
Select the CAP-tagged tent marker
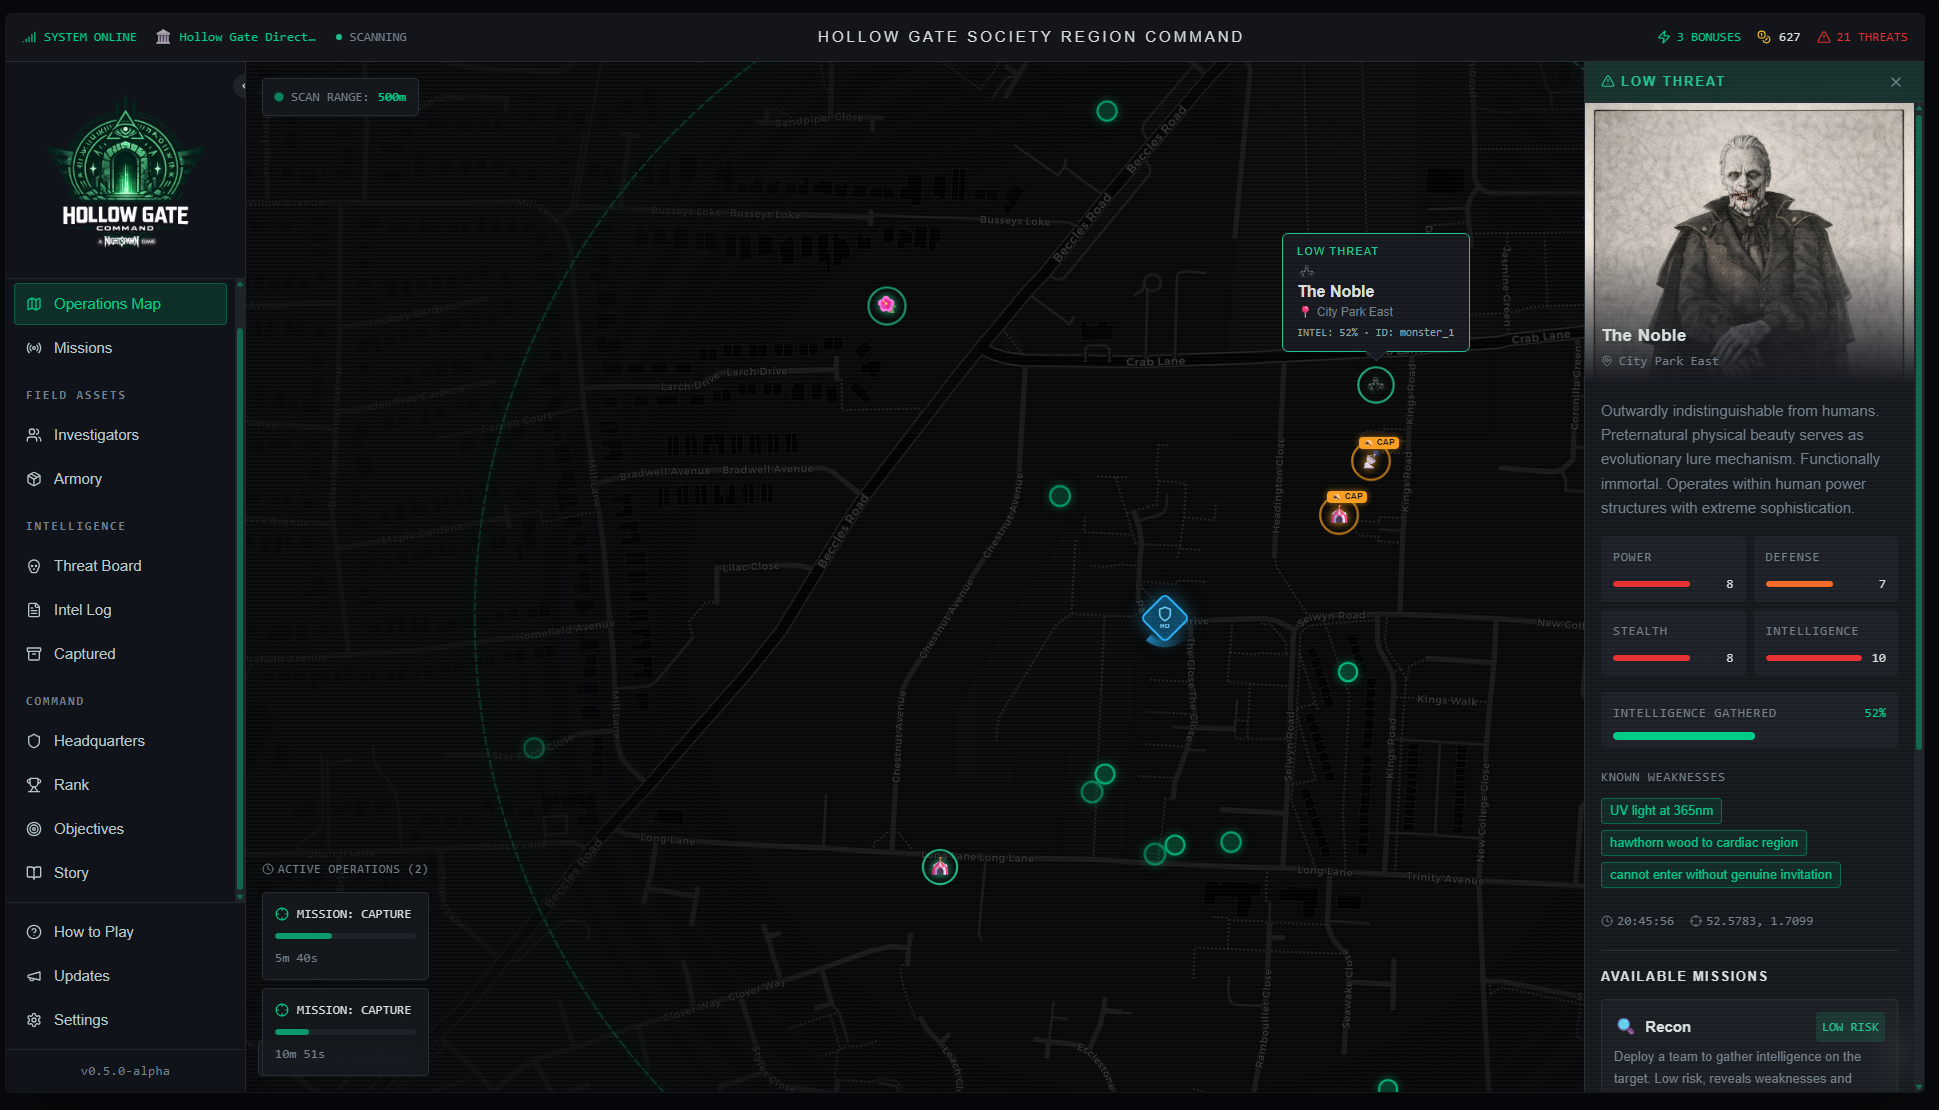1338,516
